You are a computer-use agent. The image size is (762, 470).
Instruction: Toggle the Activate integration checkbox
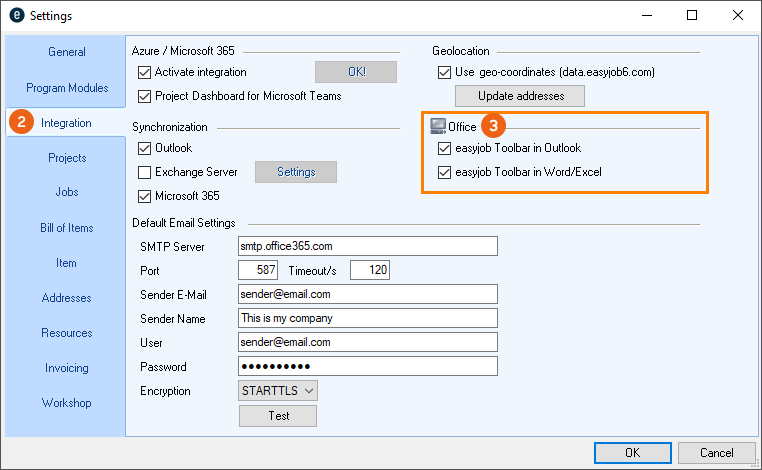click(144, 72)
